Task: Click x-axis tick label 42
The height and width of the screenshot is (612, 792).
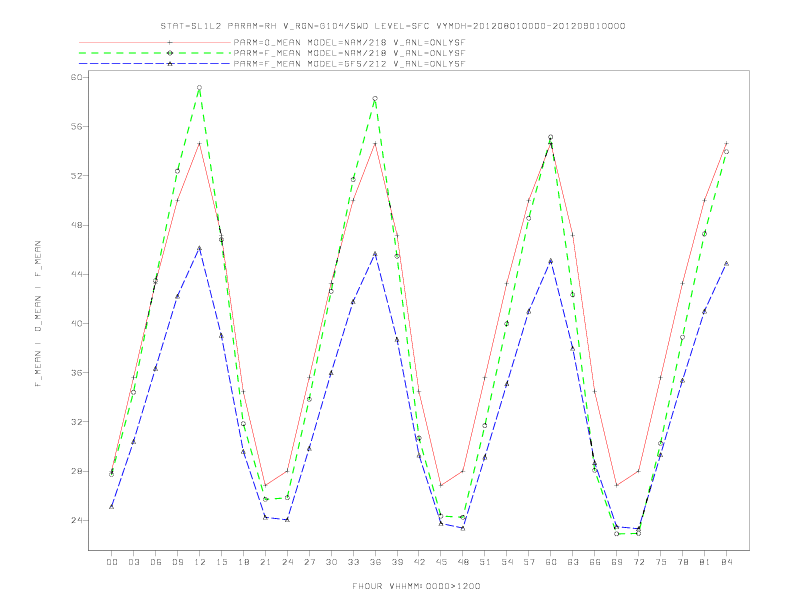Action: click(419, 562)
